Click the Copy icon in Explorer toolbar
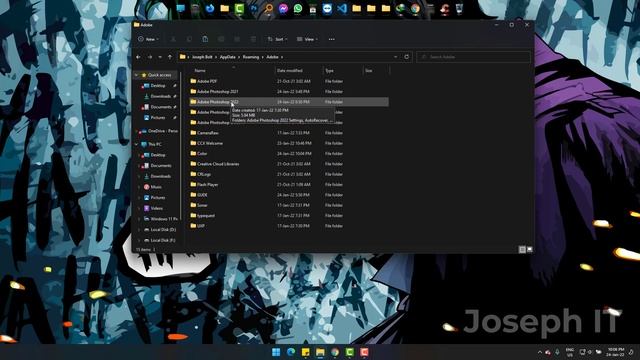This screenshot has height=360, width=640. coord(189,39)
